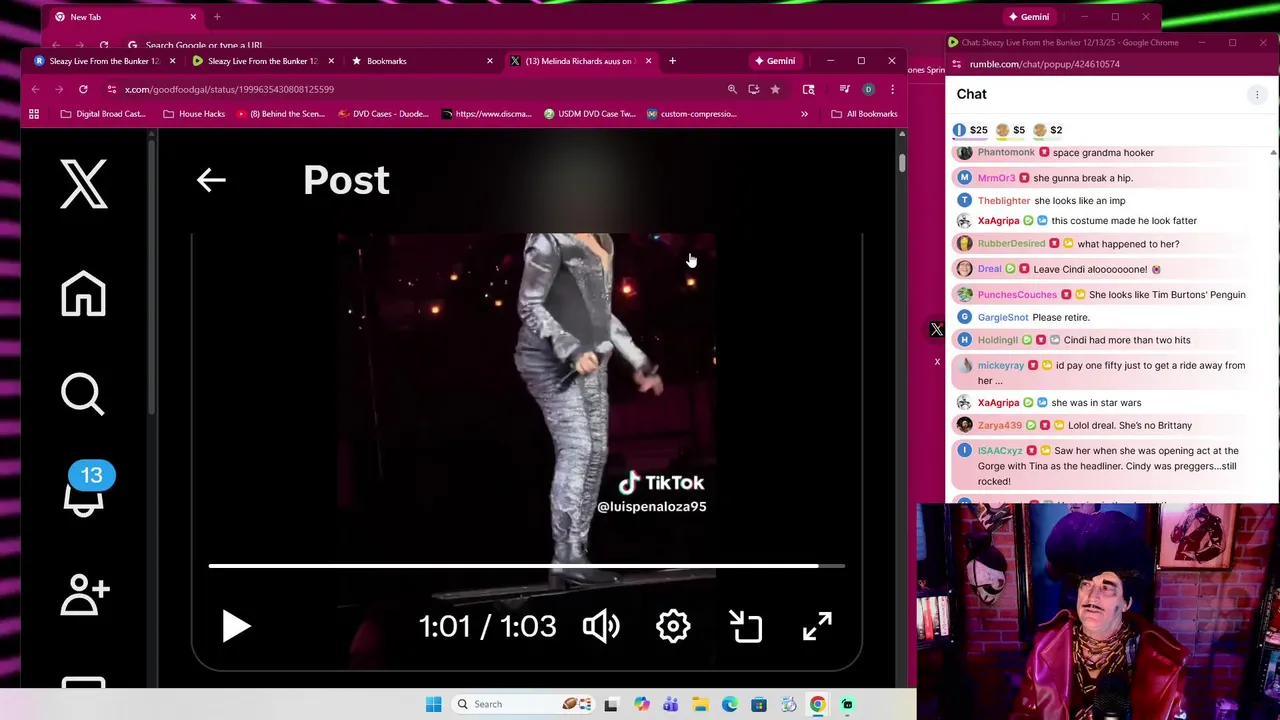1280x720 pixels.
Task: Click username Phantomonk in chat
Action: click(1005, 152)
